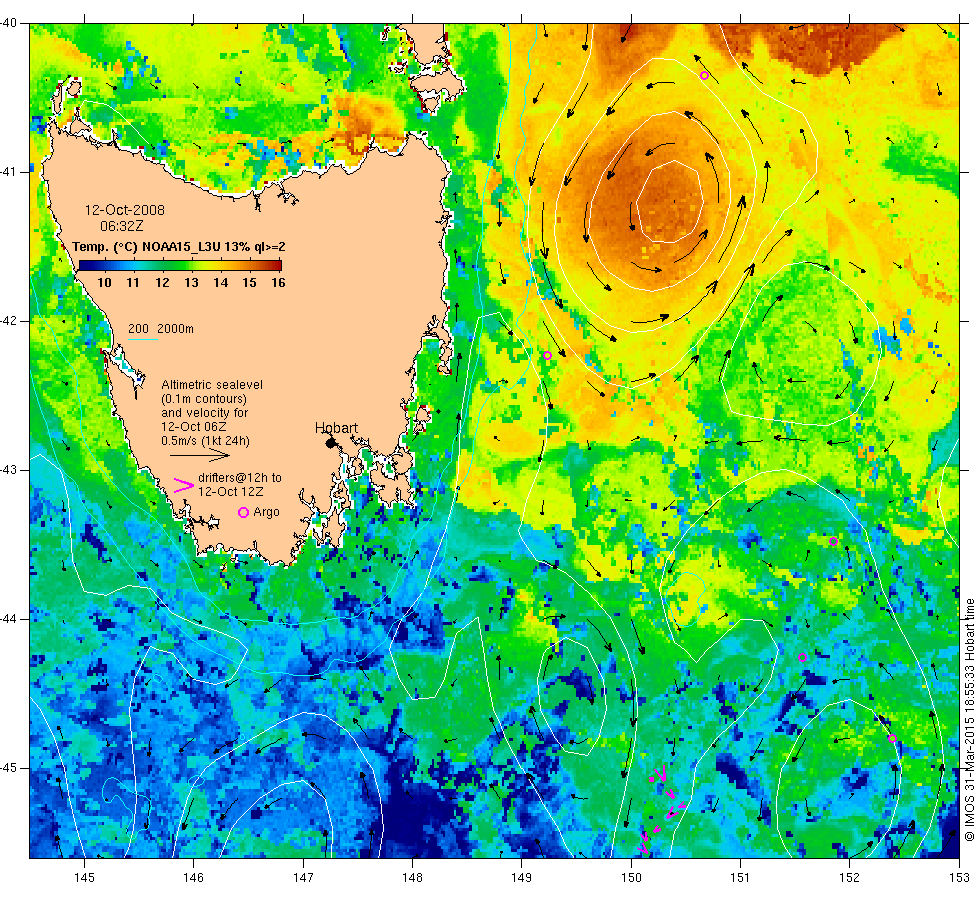The height and width of the screenshot is (900, 980).
Task: Click the magenta drifter legend symbol
Action: click(183, 485)
